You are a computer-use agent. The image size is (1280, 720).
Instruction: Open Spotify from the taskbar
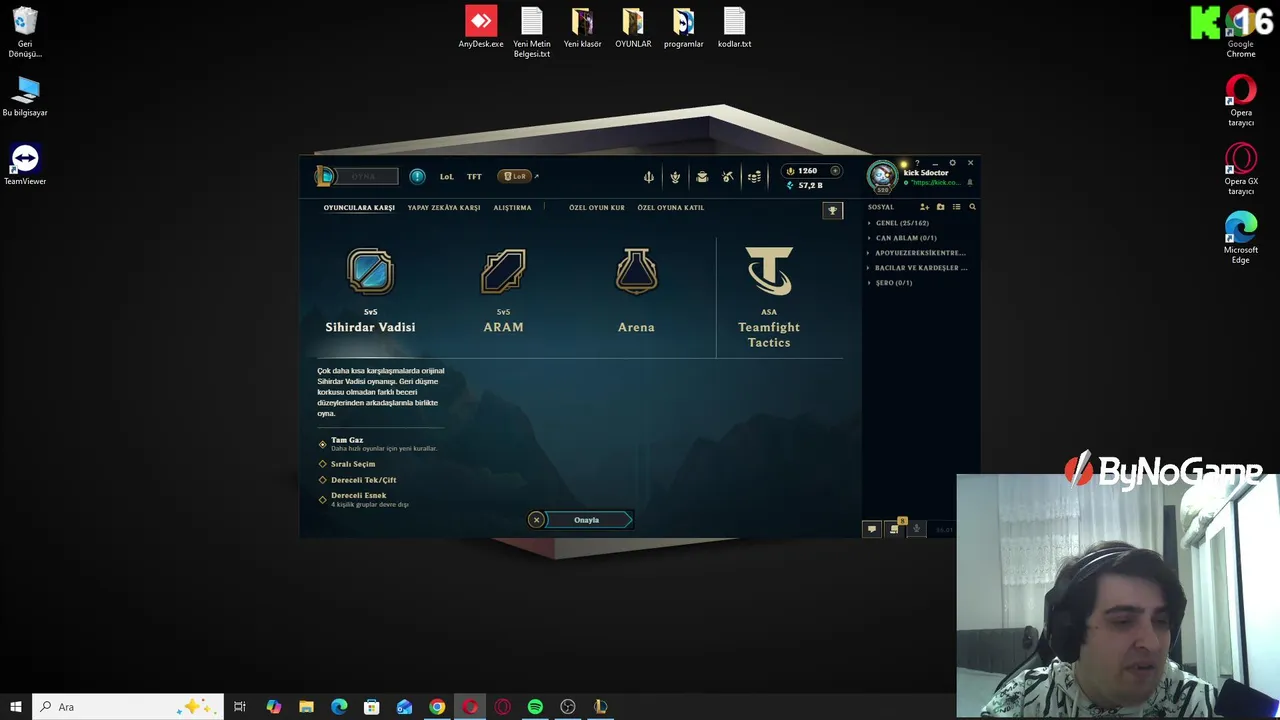[x=535, y=707]
